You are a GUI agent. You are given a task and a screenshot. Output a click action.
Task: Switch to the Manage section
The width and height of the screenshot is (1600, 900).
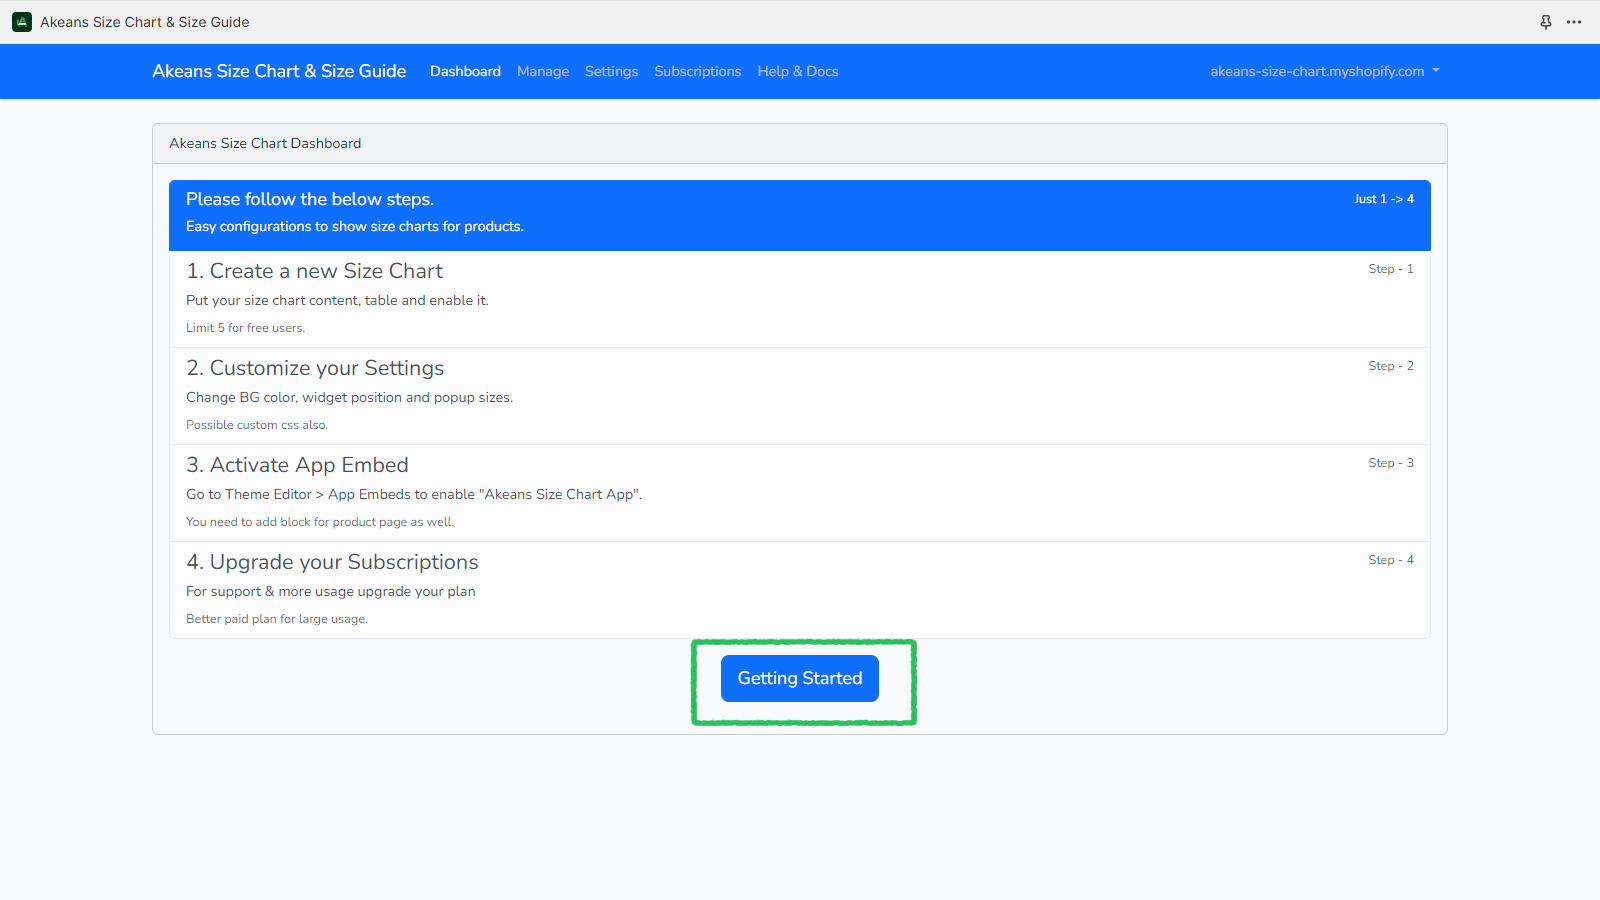click(x=543, y=71)
